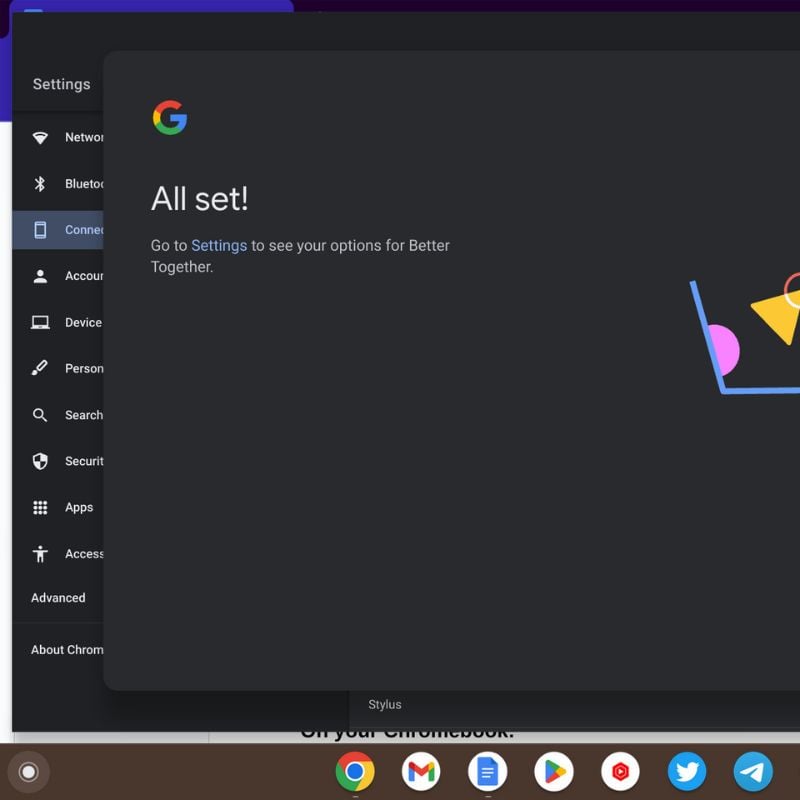Select the Network menu item
The image size is (800, 800).
click(84, 137)
